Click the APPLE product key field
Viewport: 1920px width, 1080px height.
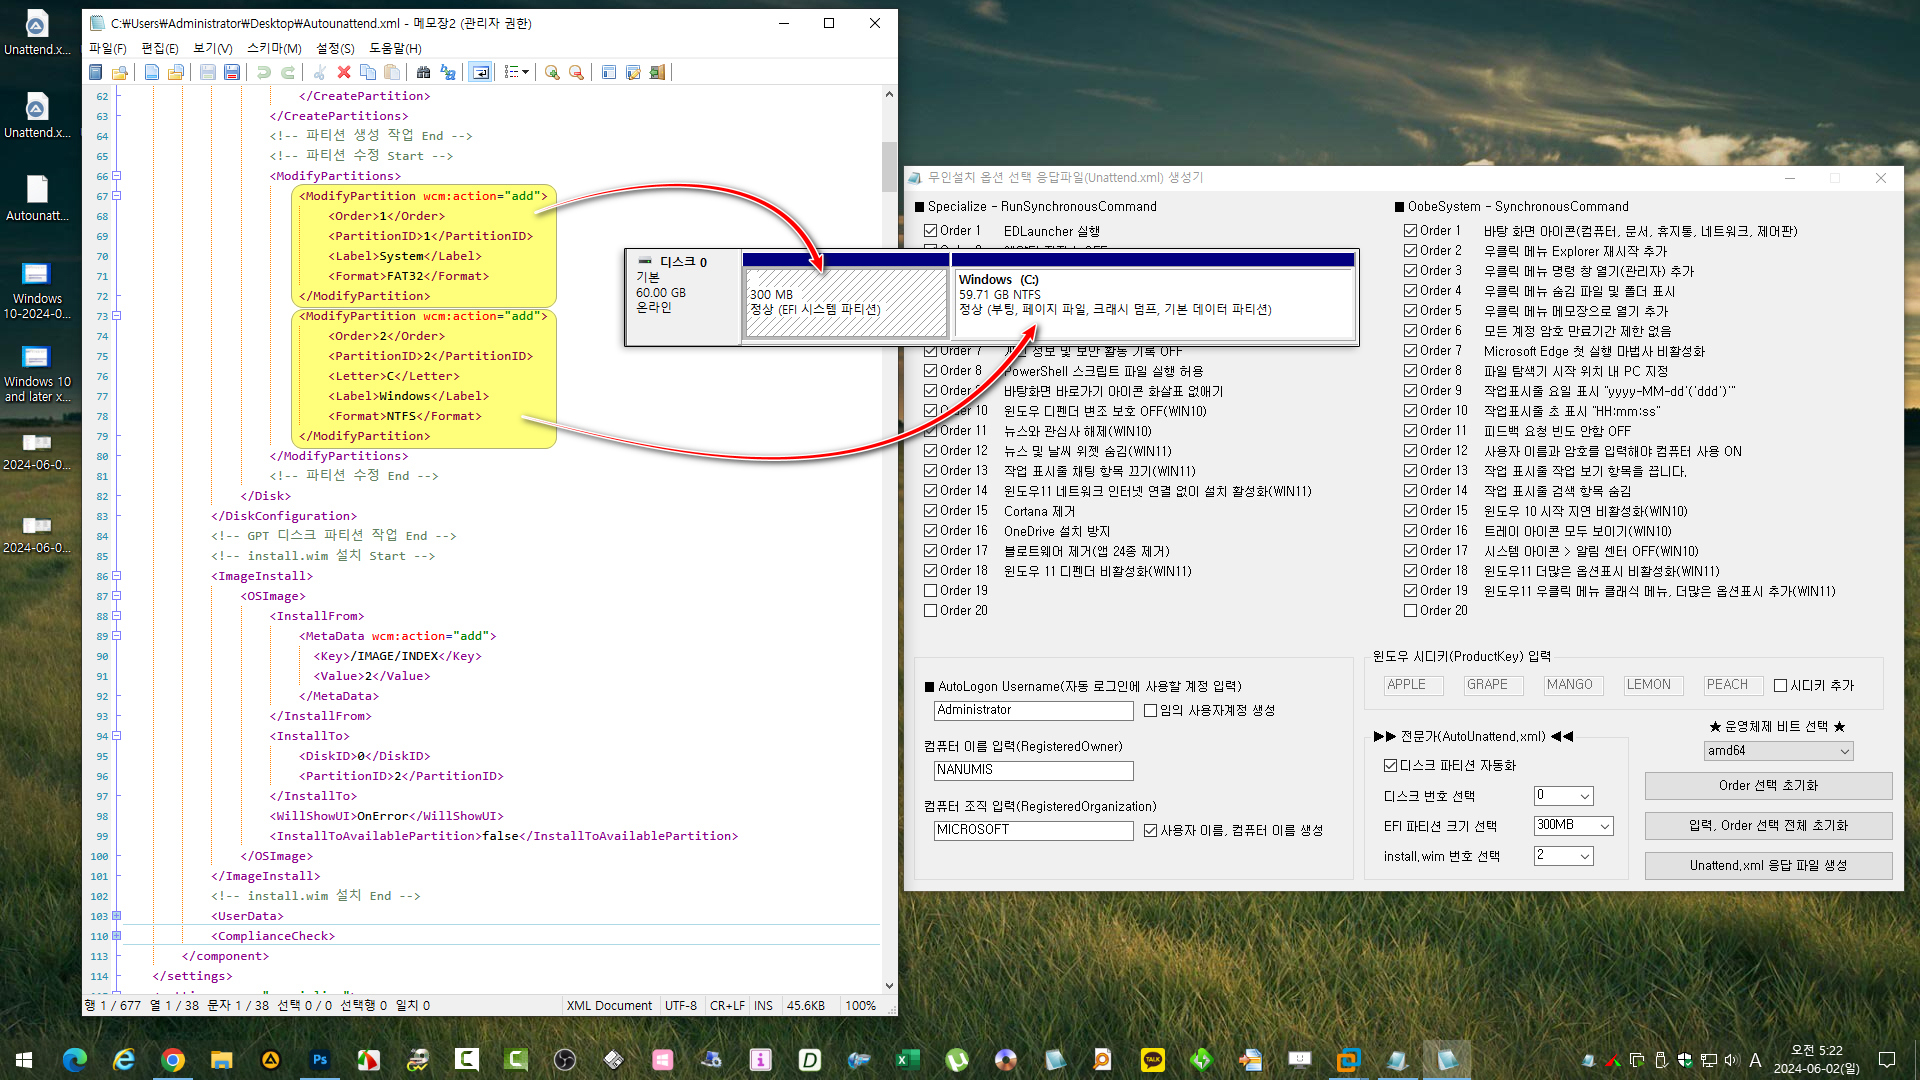tap(1413, 685)
